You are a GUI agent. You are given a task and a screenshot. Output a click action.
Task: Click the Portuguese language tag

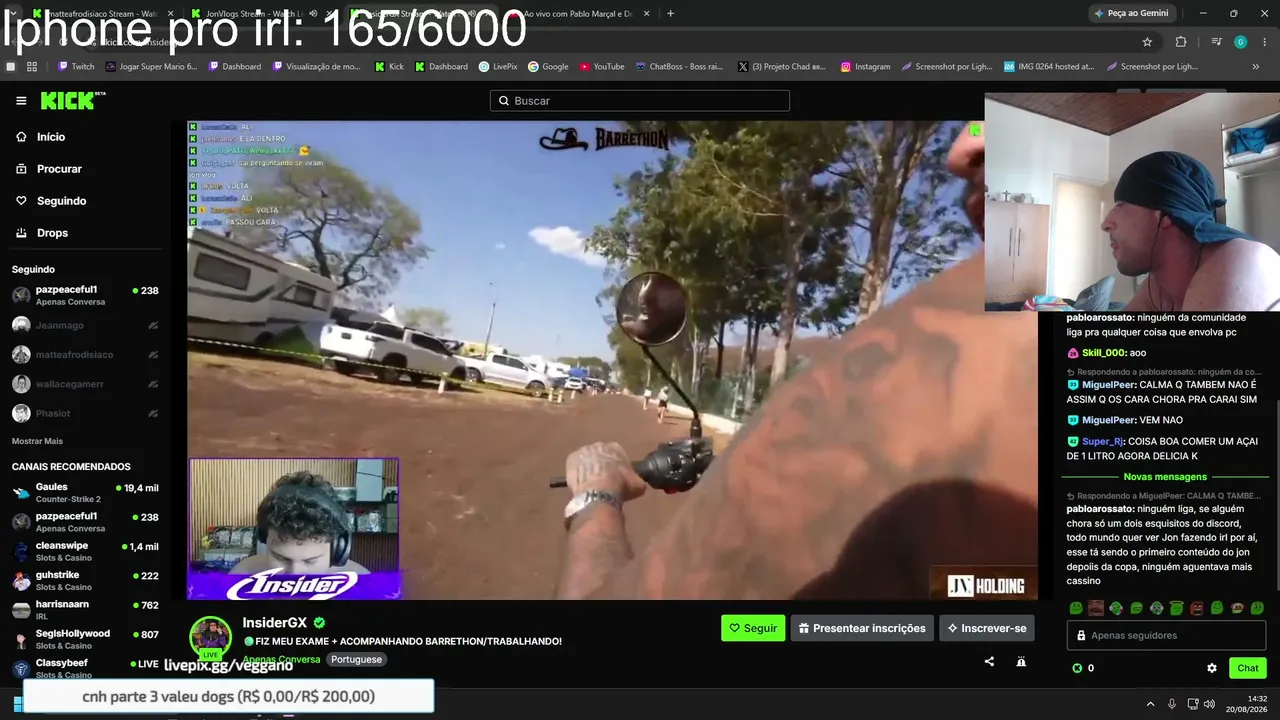click(357, 659)
